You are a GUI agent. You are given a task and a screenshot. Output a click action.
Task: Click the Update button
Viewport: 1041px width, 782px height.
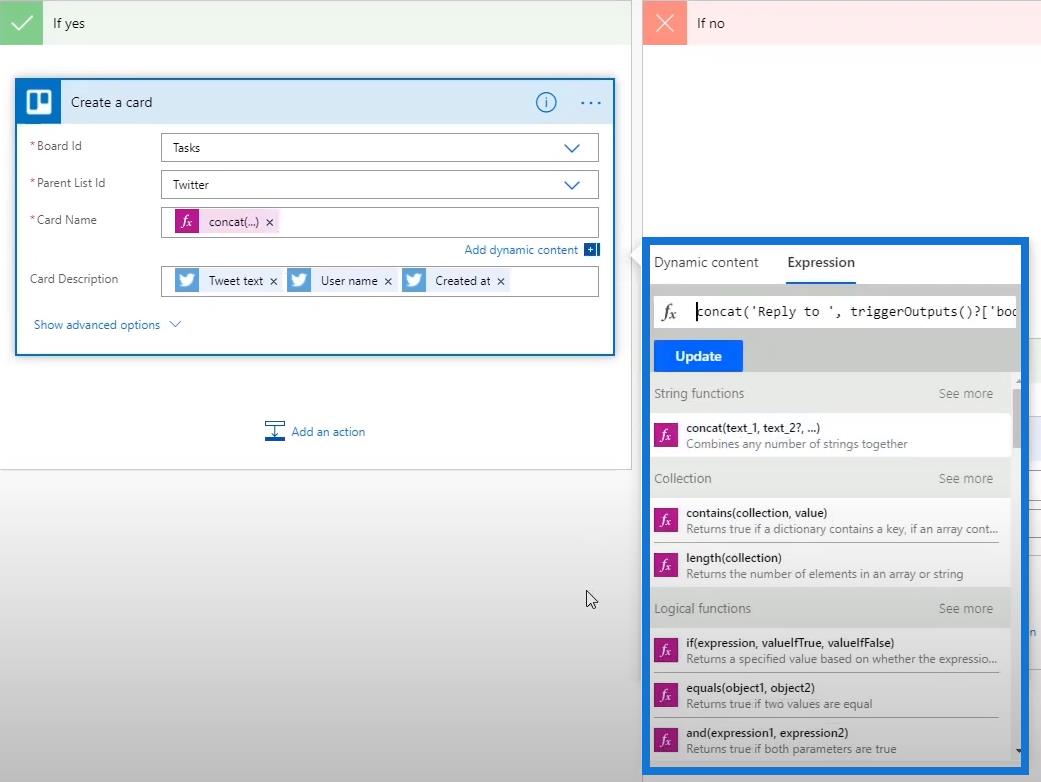click(x=698, y=356)
